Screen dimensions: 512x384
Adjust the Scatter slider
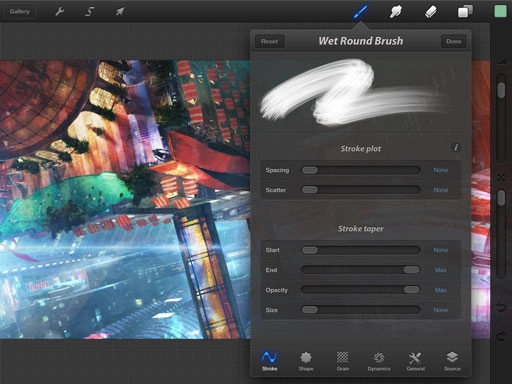(x=361, y=190)
